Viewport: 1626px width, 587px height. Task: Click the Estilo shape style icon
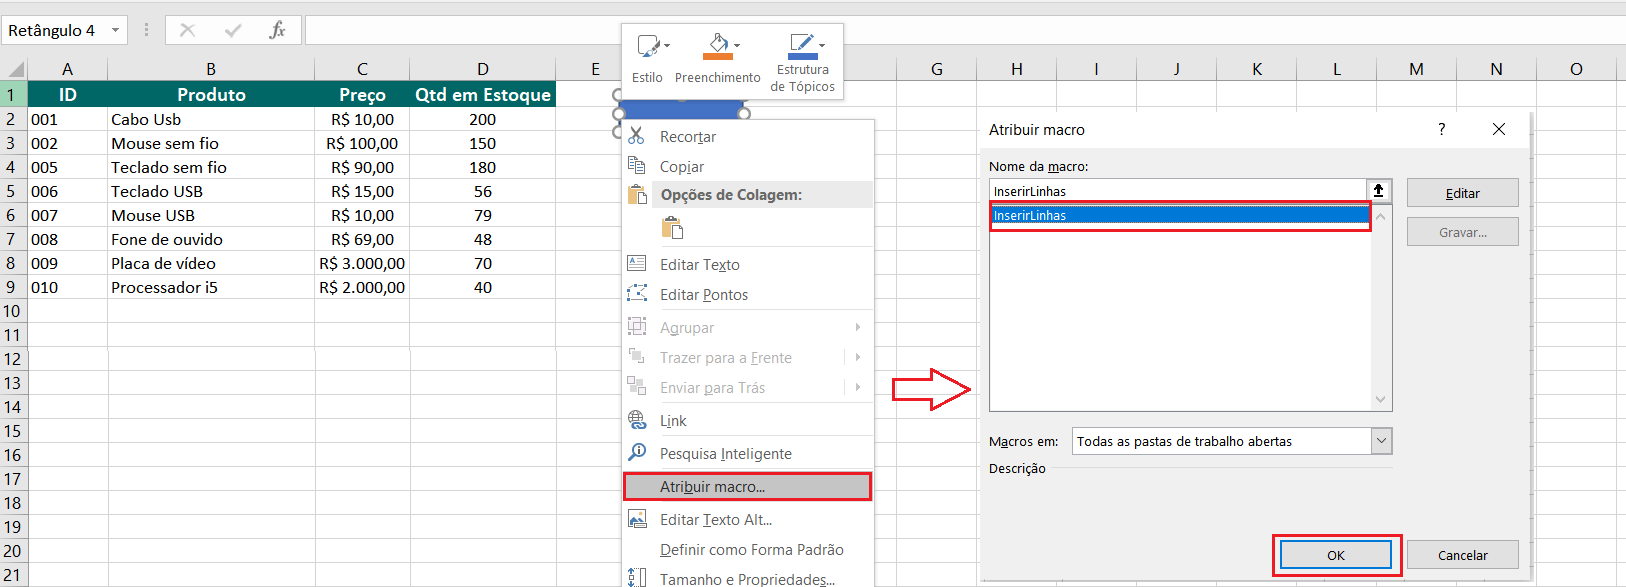pos(648,46)
